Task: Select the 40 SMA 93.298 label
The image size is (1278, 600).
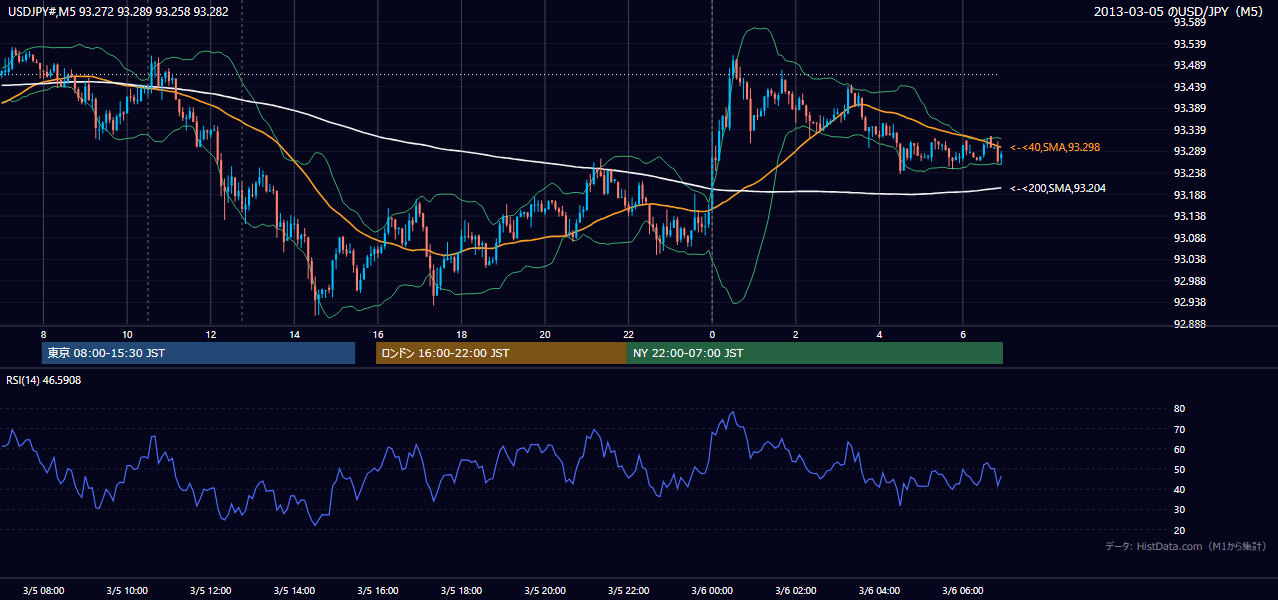Action: coord(1055,147)
